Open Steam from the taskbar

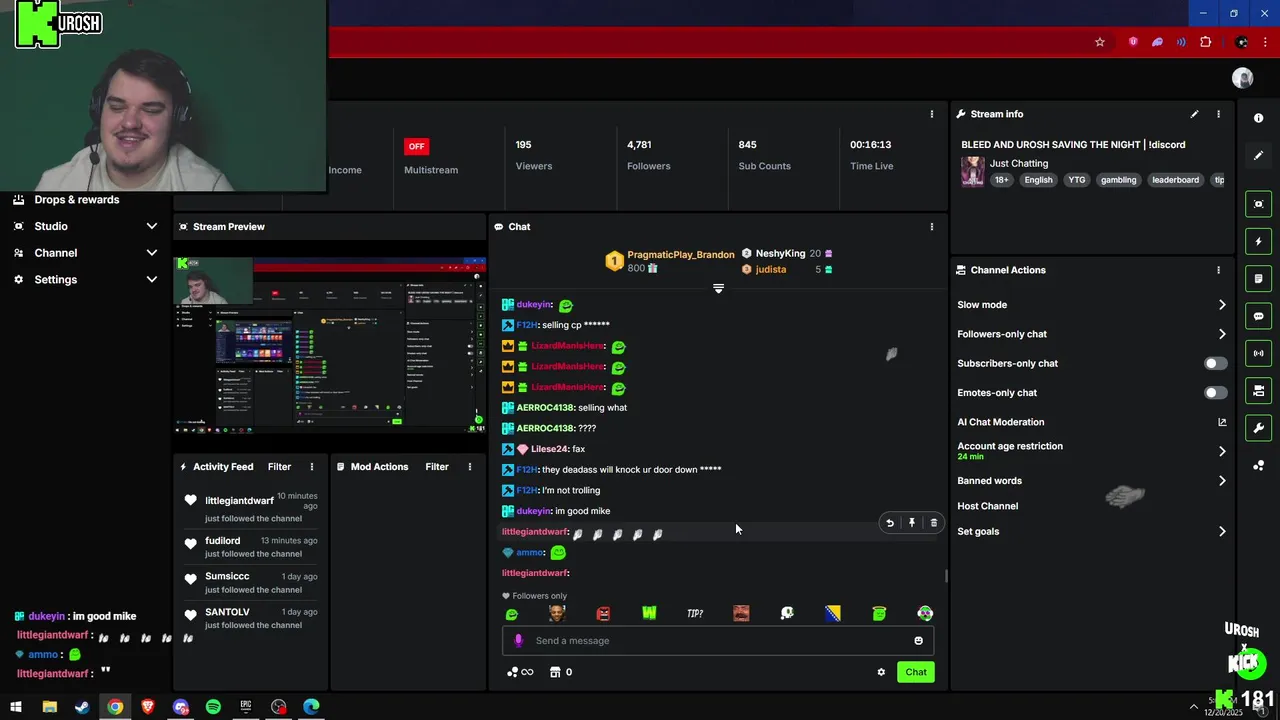click(82, 707)
